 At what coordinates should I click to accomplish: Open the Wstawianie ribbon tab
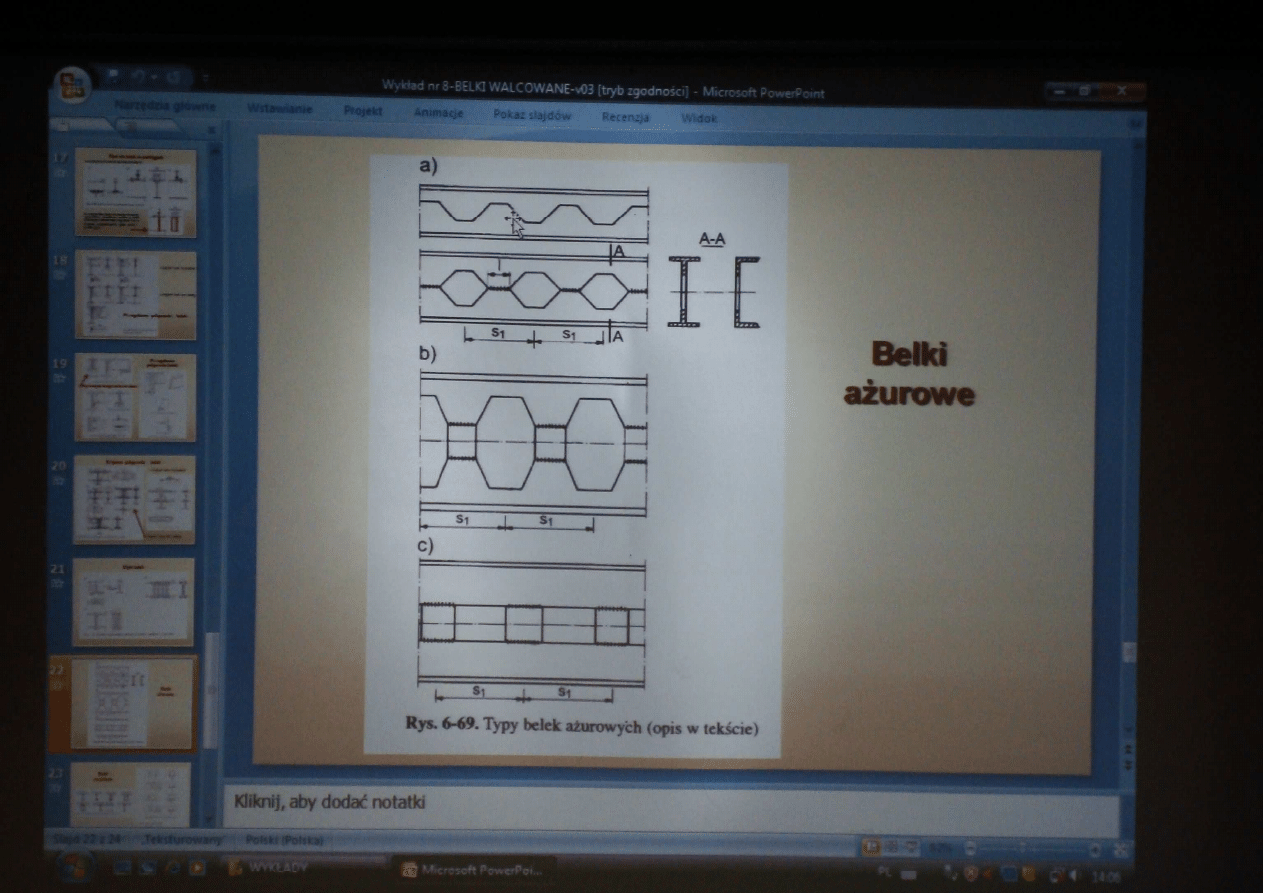coord(280,109)
